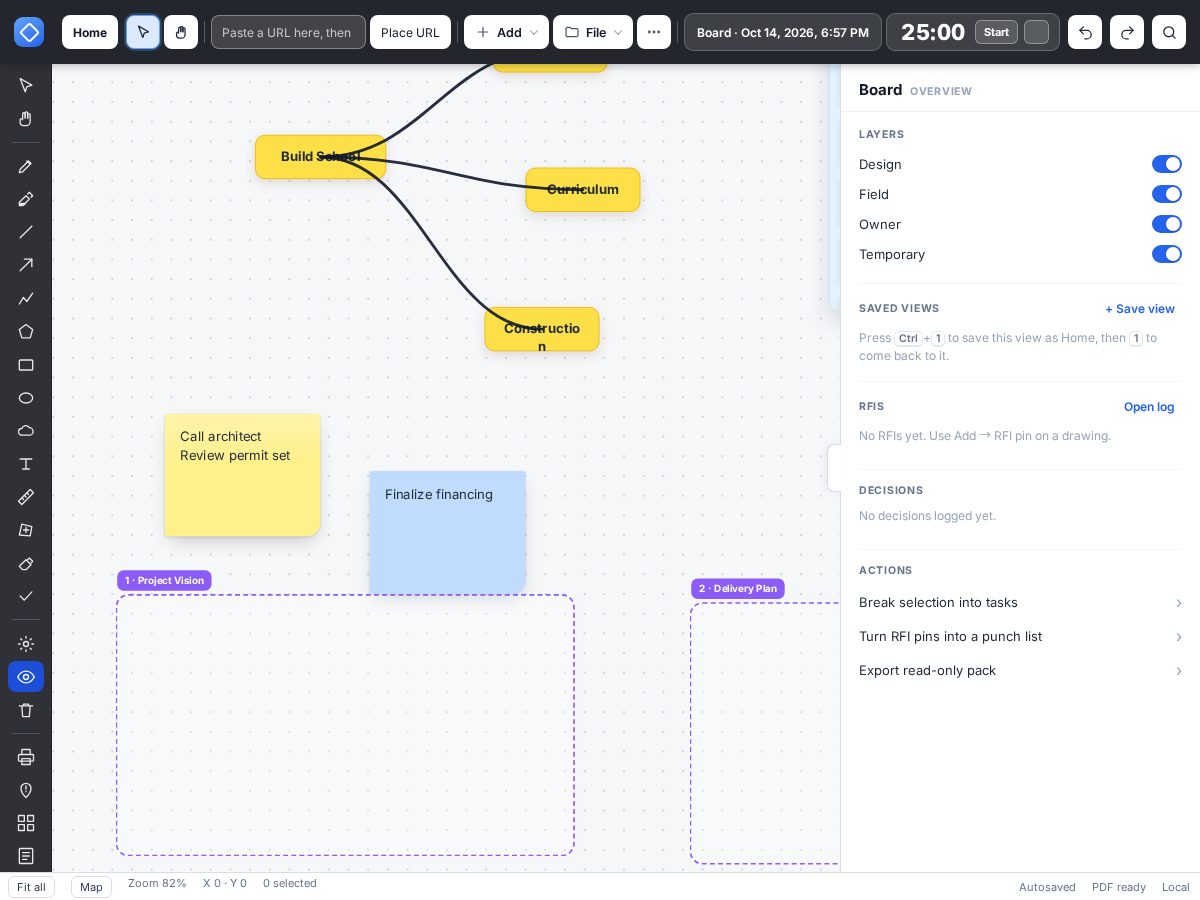Select the yellow Call architect sticky note

point(242,475)
